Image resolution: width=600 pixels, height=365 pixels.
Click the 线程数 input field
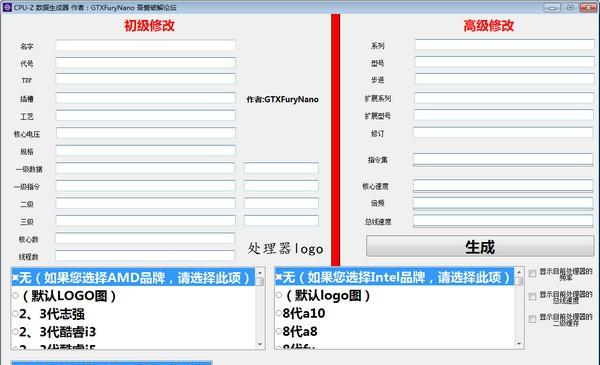coord(145,256)
